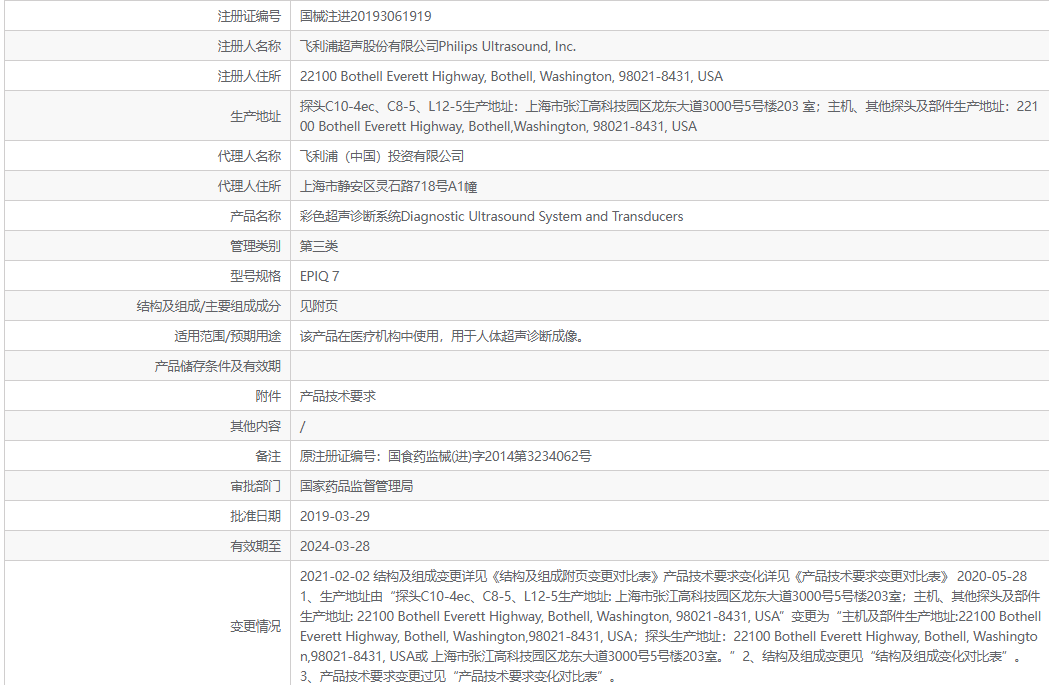
Task: Select approval department 国家药品监督管理局
Action: click(x=357, y=486)
